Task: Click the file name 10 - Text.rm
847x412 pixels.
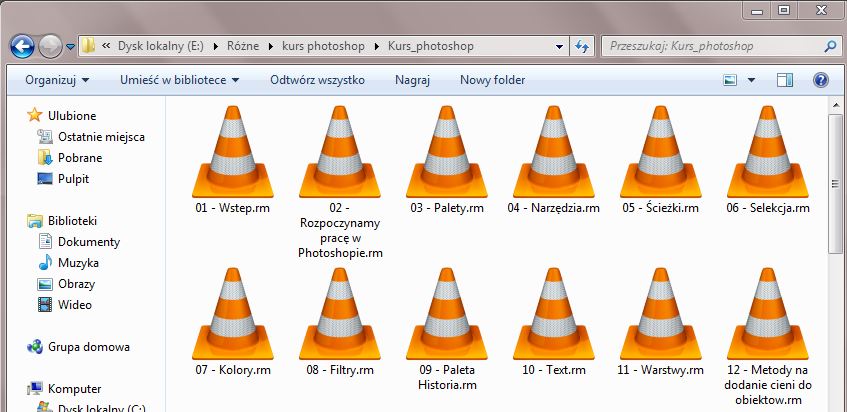Action: (x=554, y=370)
